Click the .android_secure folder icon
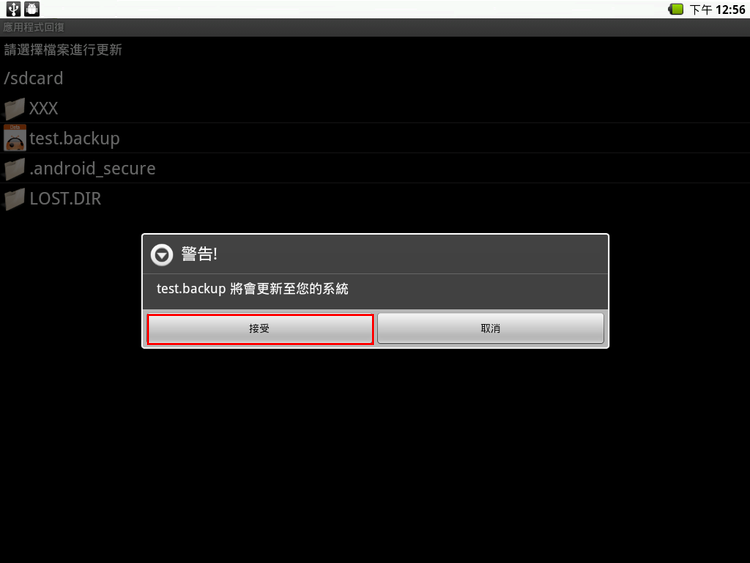Viewport: 750px width, 563px height. pos(14,169)
